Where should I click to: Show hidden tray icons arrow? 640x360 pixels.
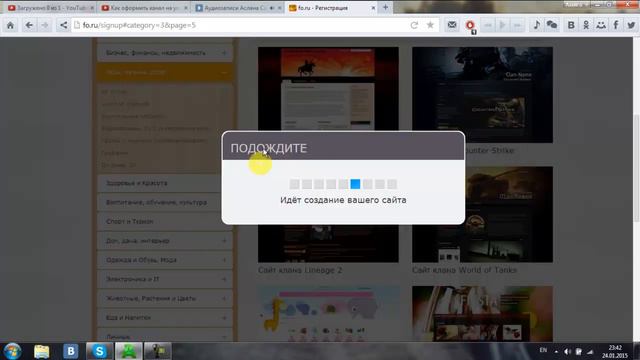tap(556, 351)
